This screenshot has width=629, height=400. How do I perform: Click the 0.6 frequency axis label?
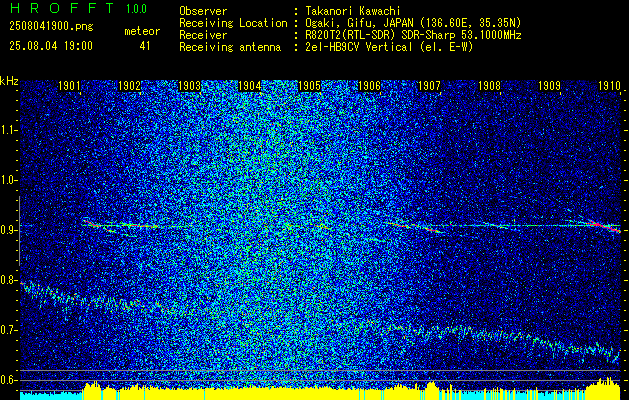coord(8,380)
